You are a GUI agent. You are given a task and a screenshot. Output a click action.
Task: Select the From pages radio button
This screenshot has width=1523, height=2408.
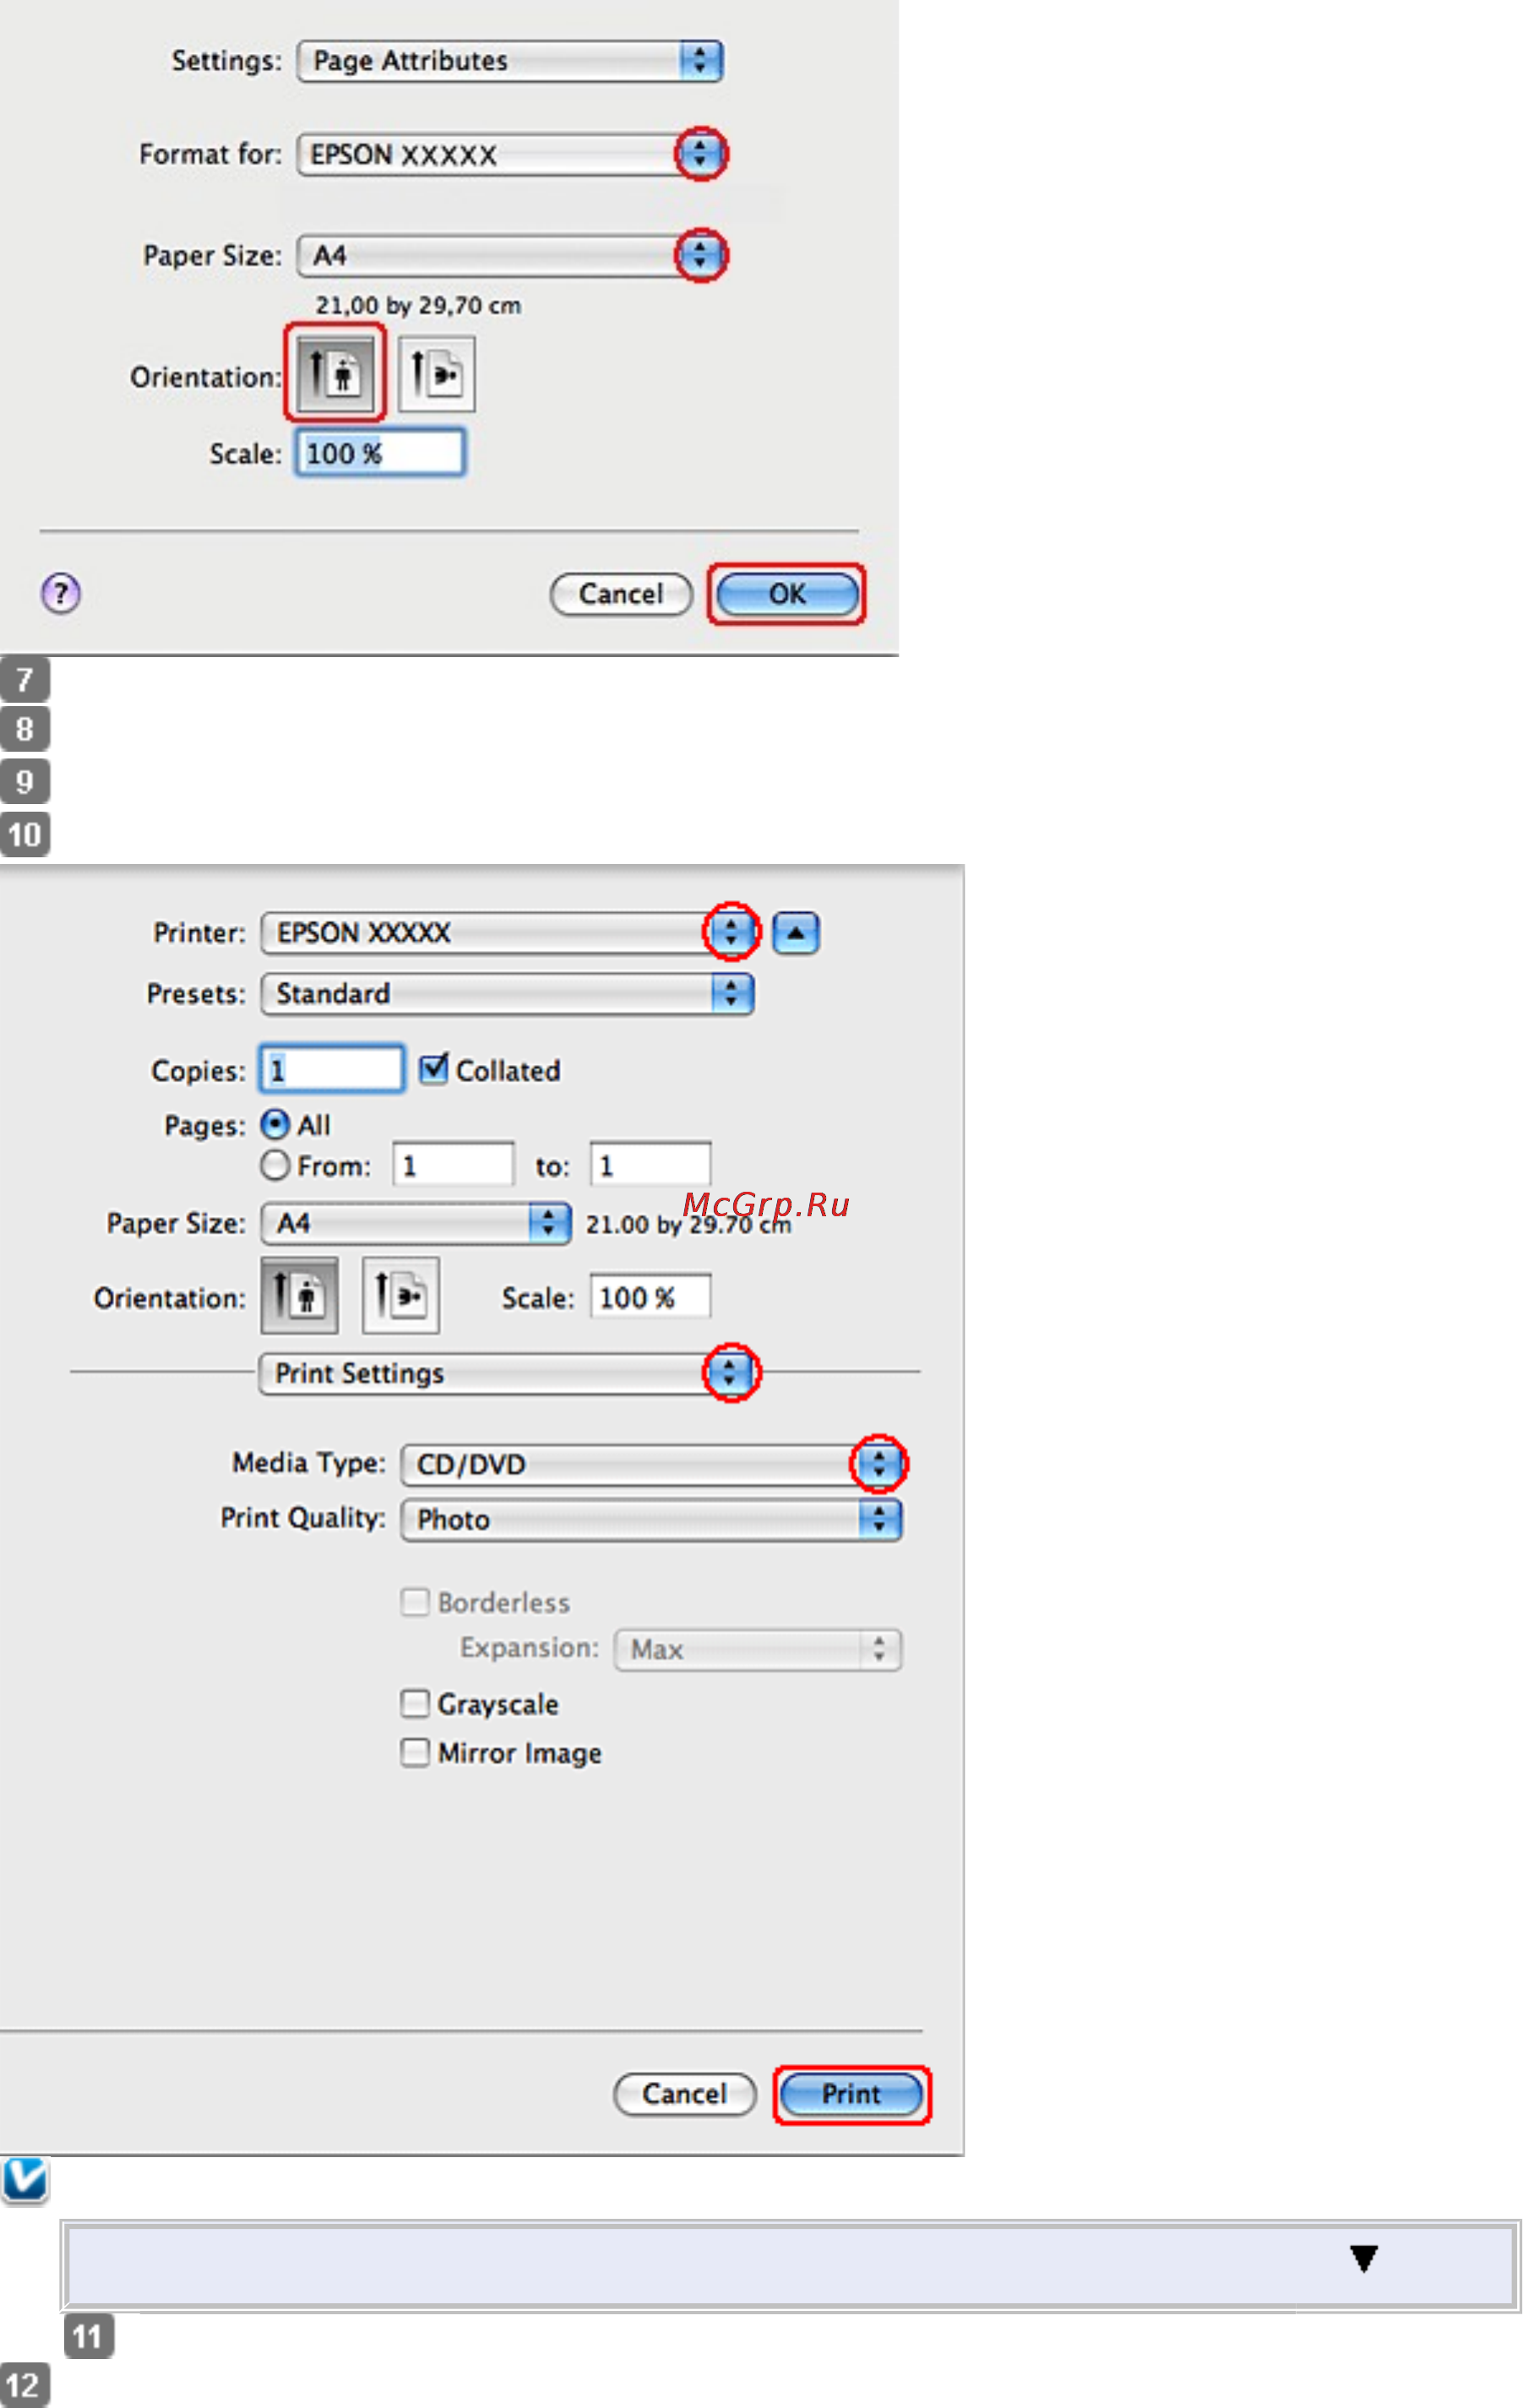[275, 1165]
